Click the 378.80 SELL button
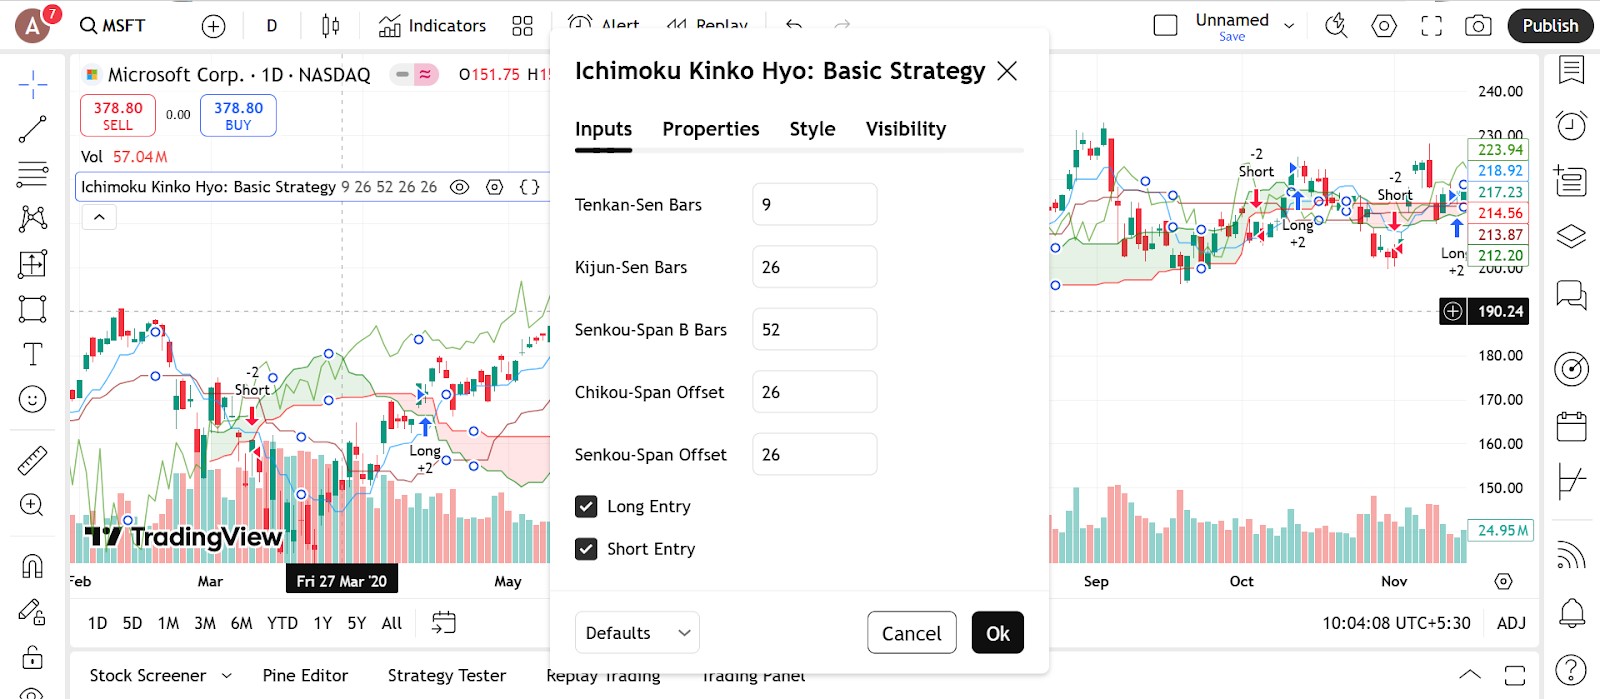Viewport: 1600px width, 699px height. click(x=118, y=115)
